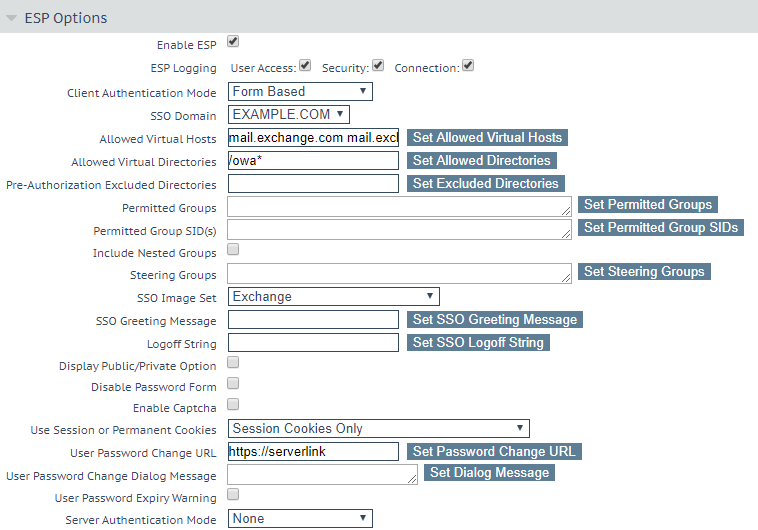Click Set Excluded Directories button
This screenshot has width=758, height=530.
(x=486, y=184)
